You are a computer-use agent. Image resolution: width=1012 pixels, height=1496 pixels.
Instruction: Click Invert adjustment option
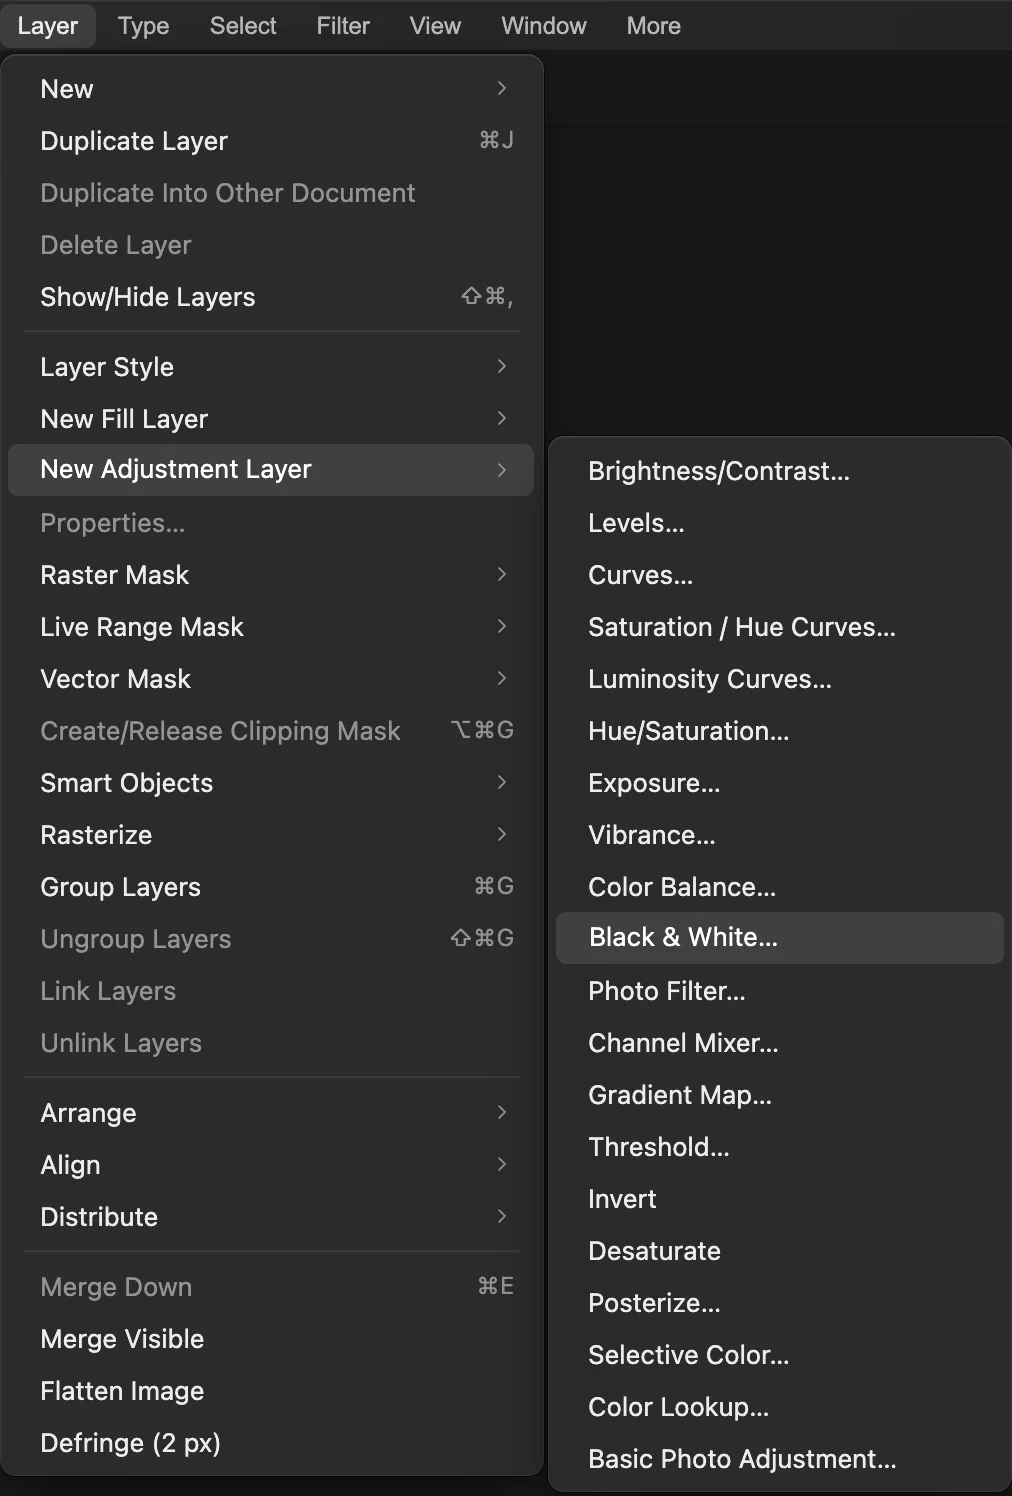click(779, 1199)
